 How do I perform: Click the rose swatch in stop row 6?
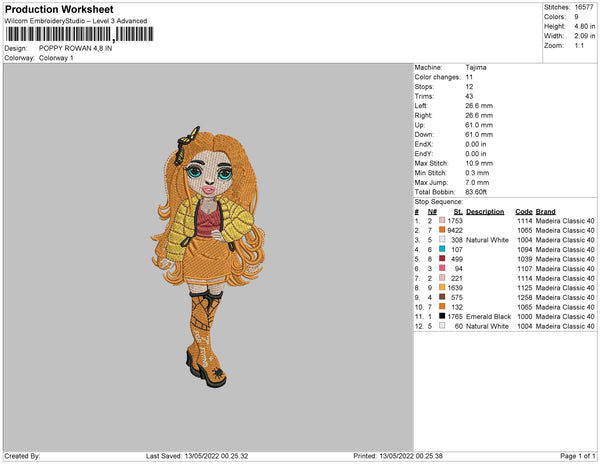pyautogui.click(x=442, y=268)
